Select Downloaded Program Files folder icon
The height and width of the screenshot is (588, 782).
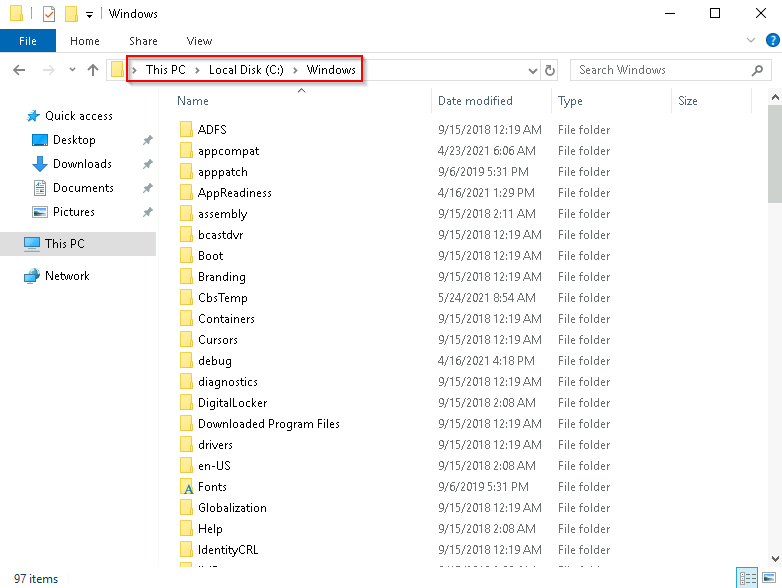point(186,423)
